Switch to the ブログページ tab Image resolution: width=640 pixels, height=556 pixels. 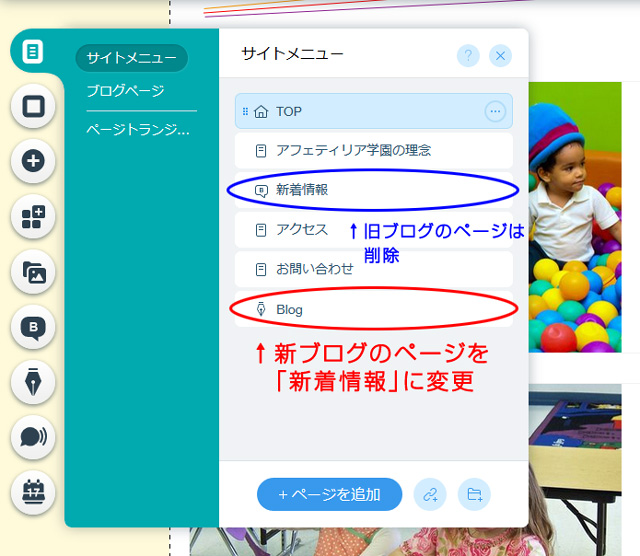(125, 91)
